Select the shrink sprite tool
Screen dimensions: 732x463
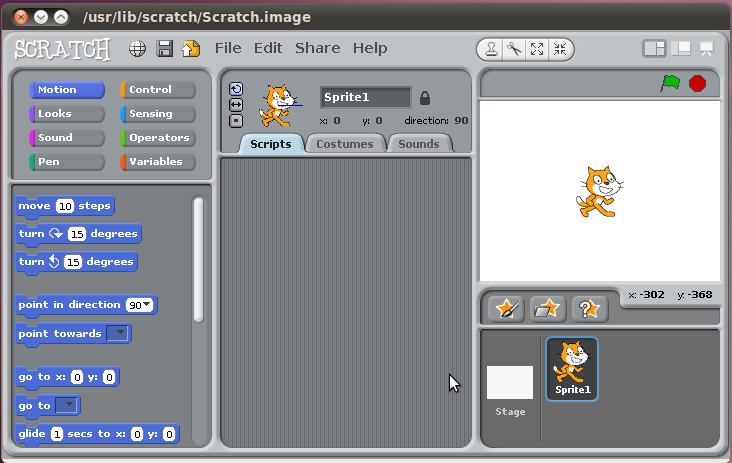[560, 49]
